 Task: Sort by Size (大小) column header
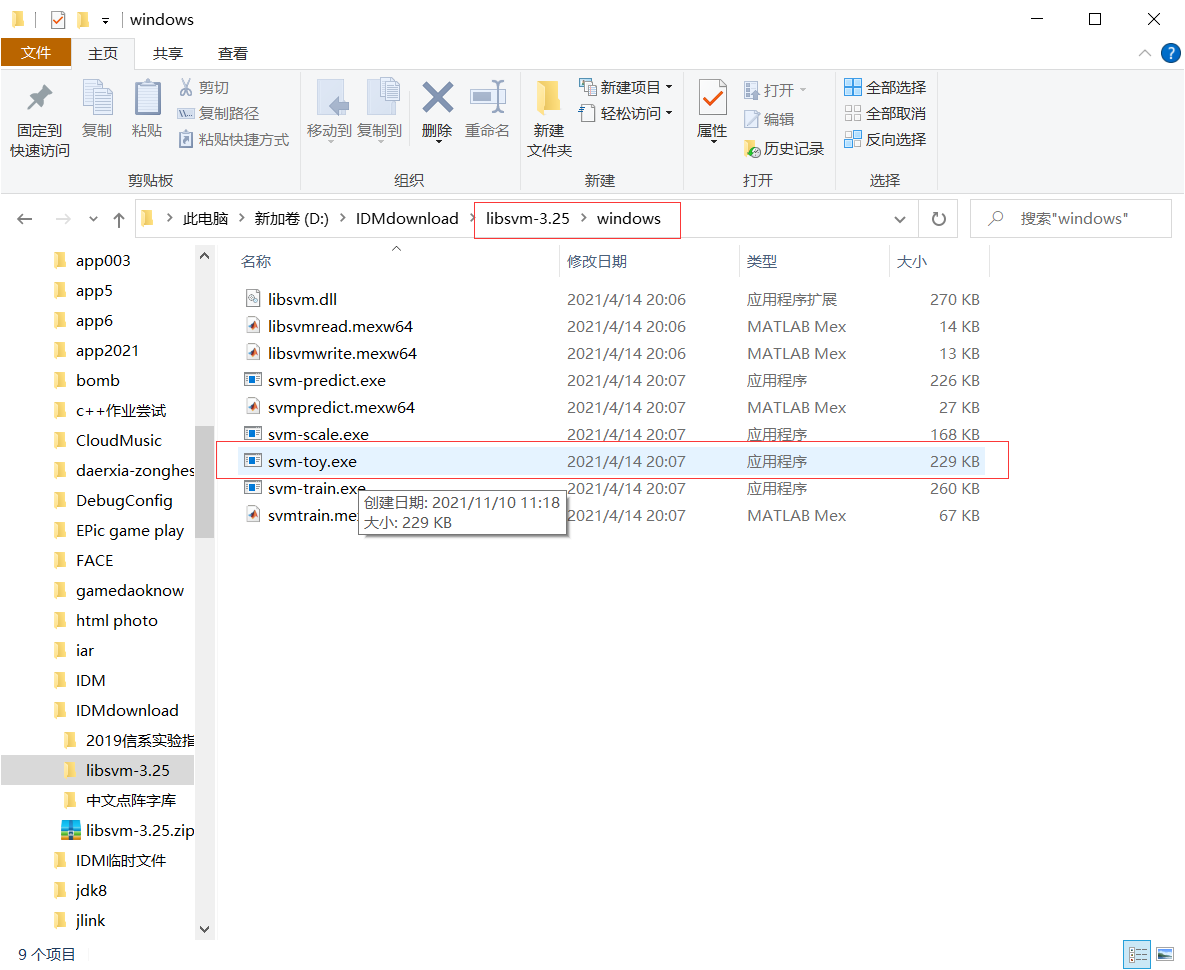[x=911, y=261]
